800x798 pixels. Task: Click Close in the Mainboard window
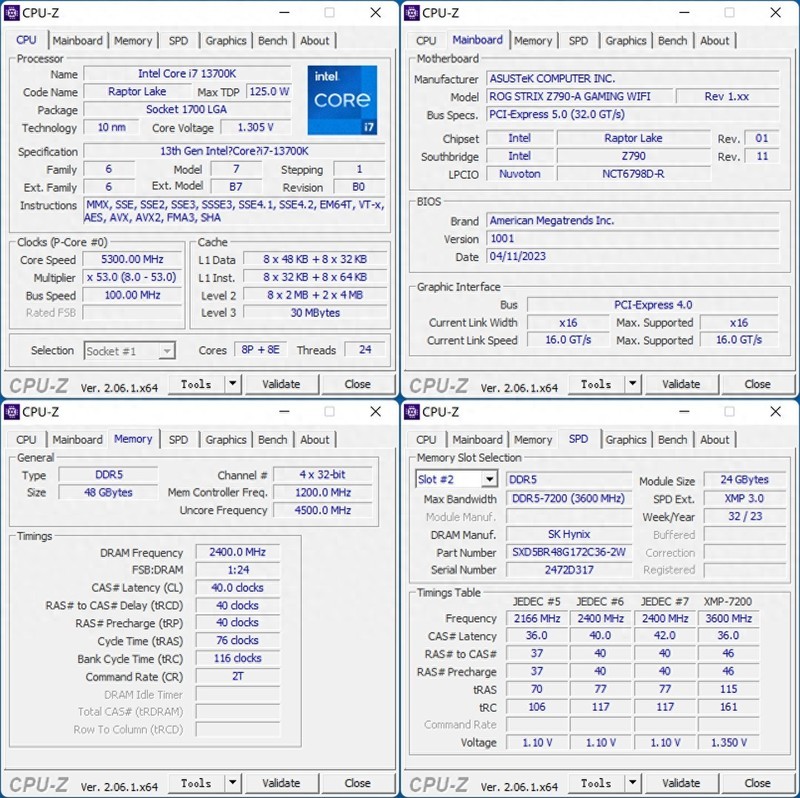pyautogui.click(x=758, y=383)
